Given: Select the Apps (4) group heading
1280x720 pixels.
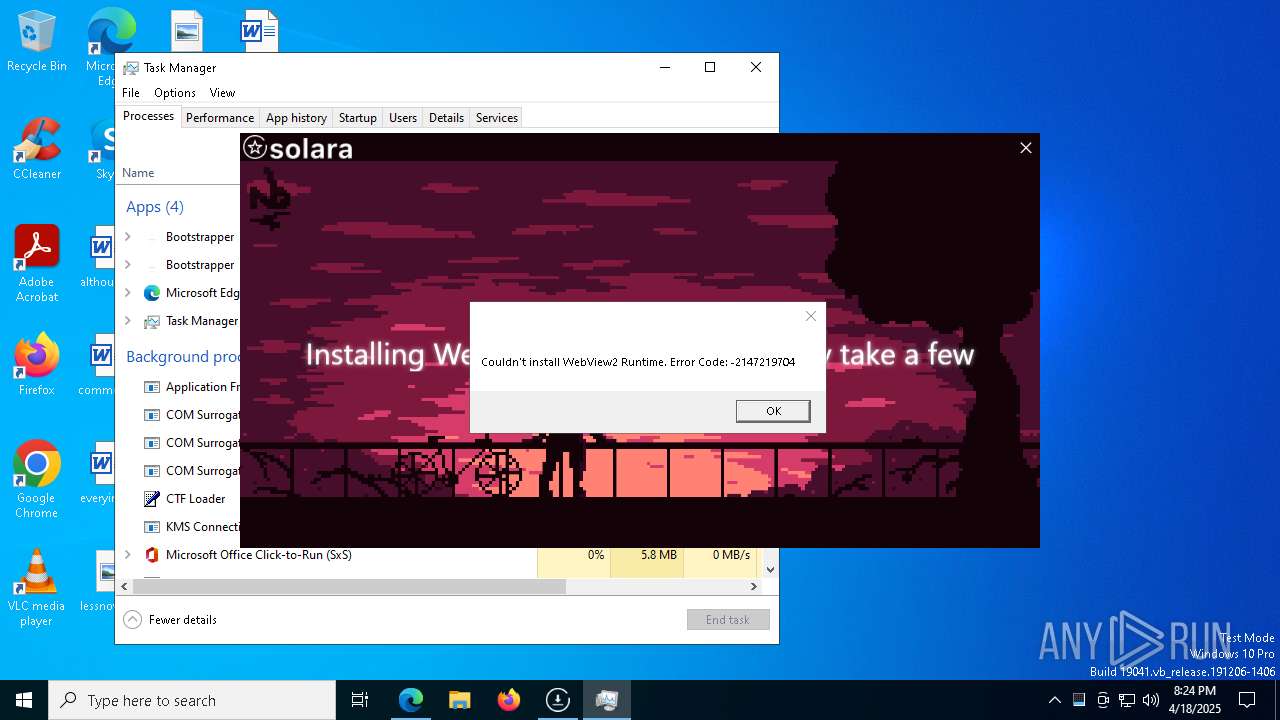Looking at the screenshot, I should click(155, 207).
